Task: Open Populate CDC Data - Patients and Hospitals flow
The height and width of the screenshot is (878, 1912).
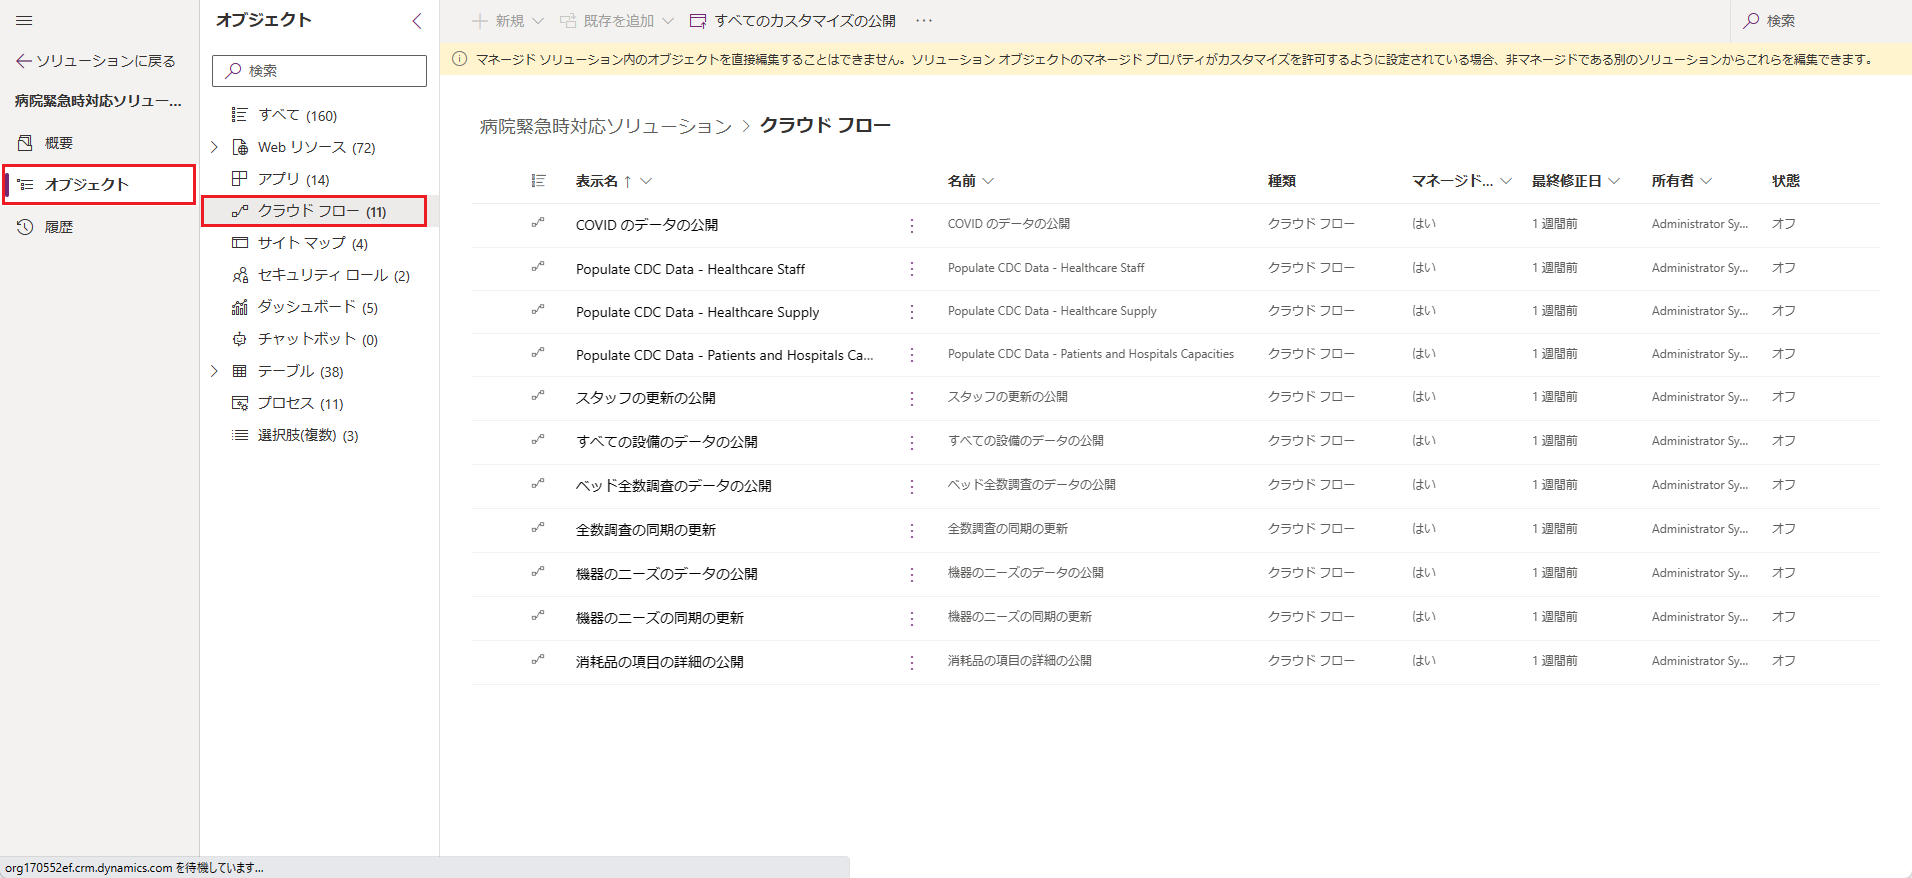Action: coord(724,355)
